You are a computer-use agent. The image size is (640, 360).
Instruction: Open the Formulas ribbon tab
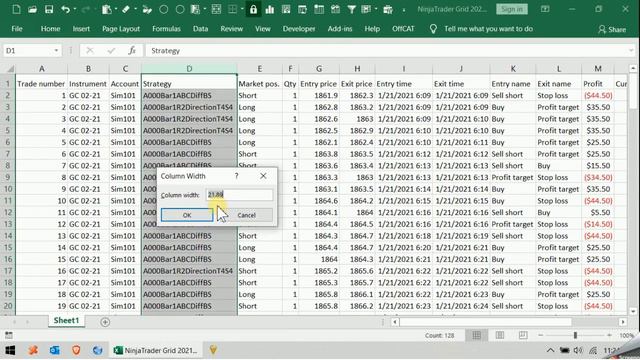(x=166, y=29)
